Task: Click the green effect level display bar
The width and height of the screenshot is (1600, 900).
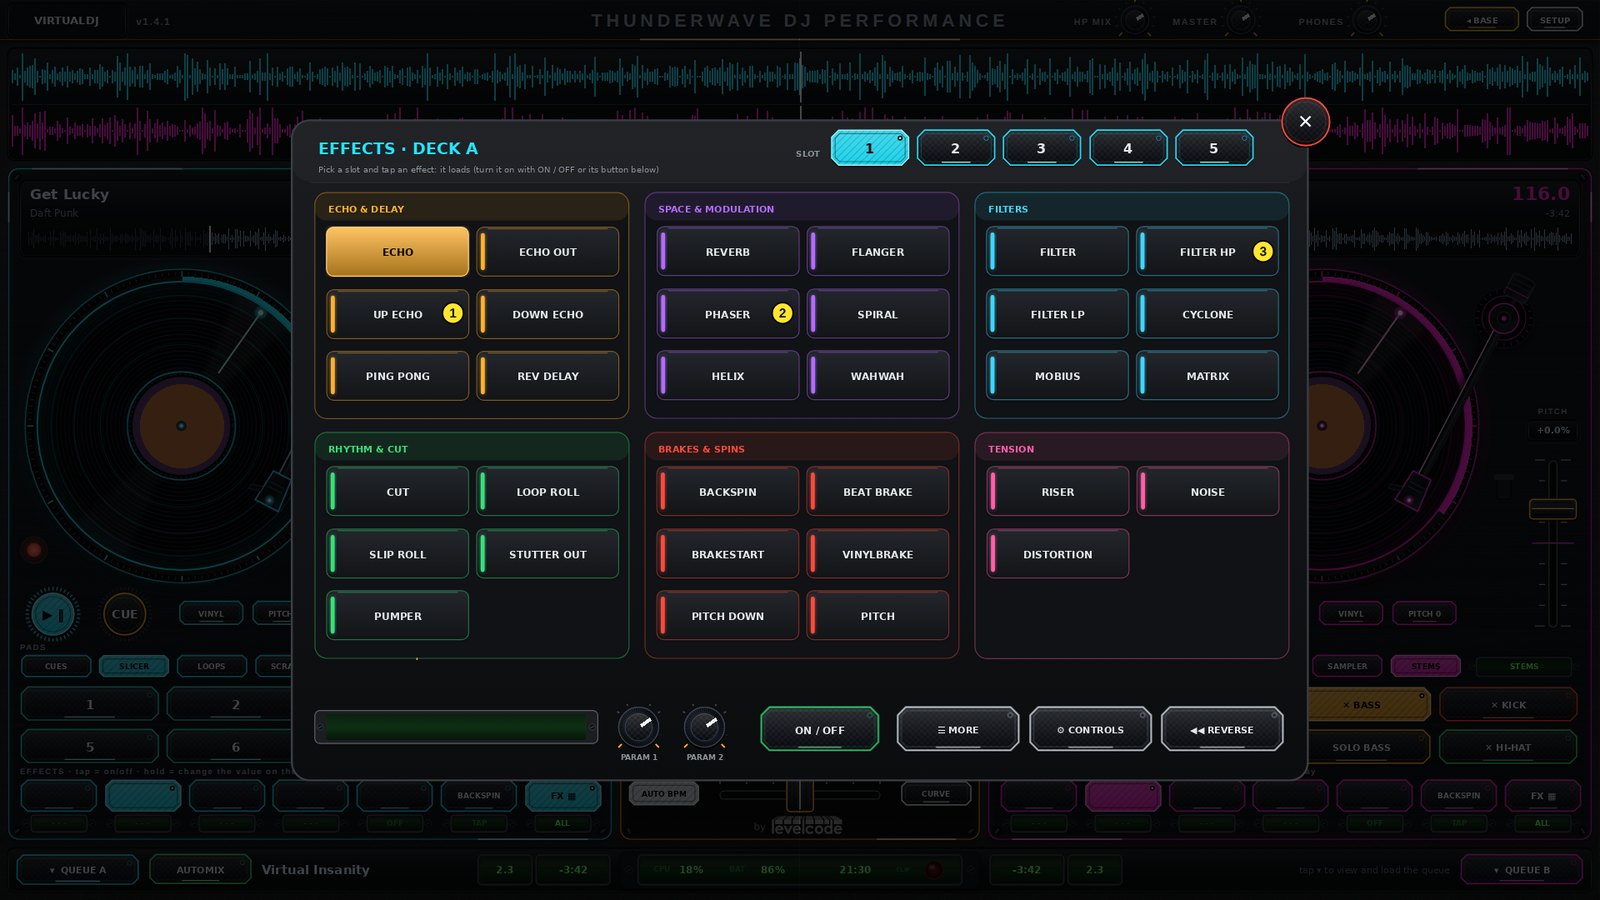Action: pos(456,727)
